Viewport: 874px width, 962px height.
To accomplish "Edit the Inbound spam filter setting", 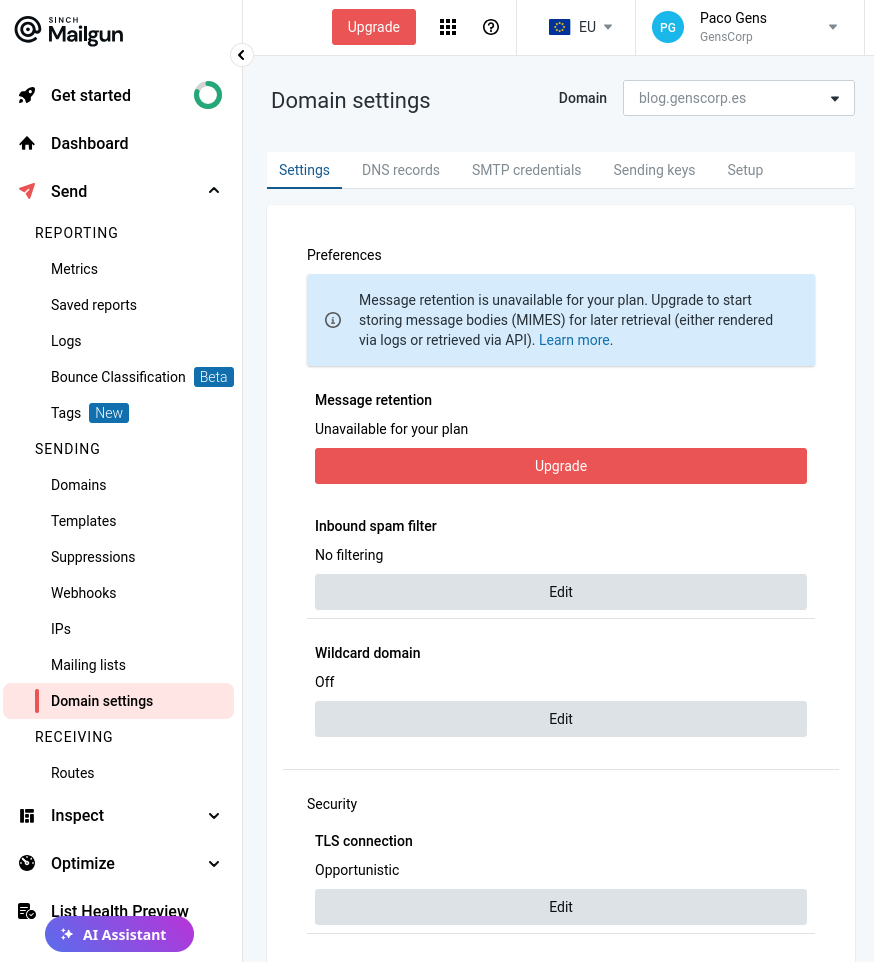I will click(560, 592).
